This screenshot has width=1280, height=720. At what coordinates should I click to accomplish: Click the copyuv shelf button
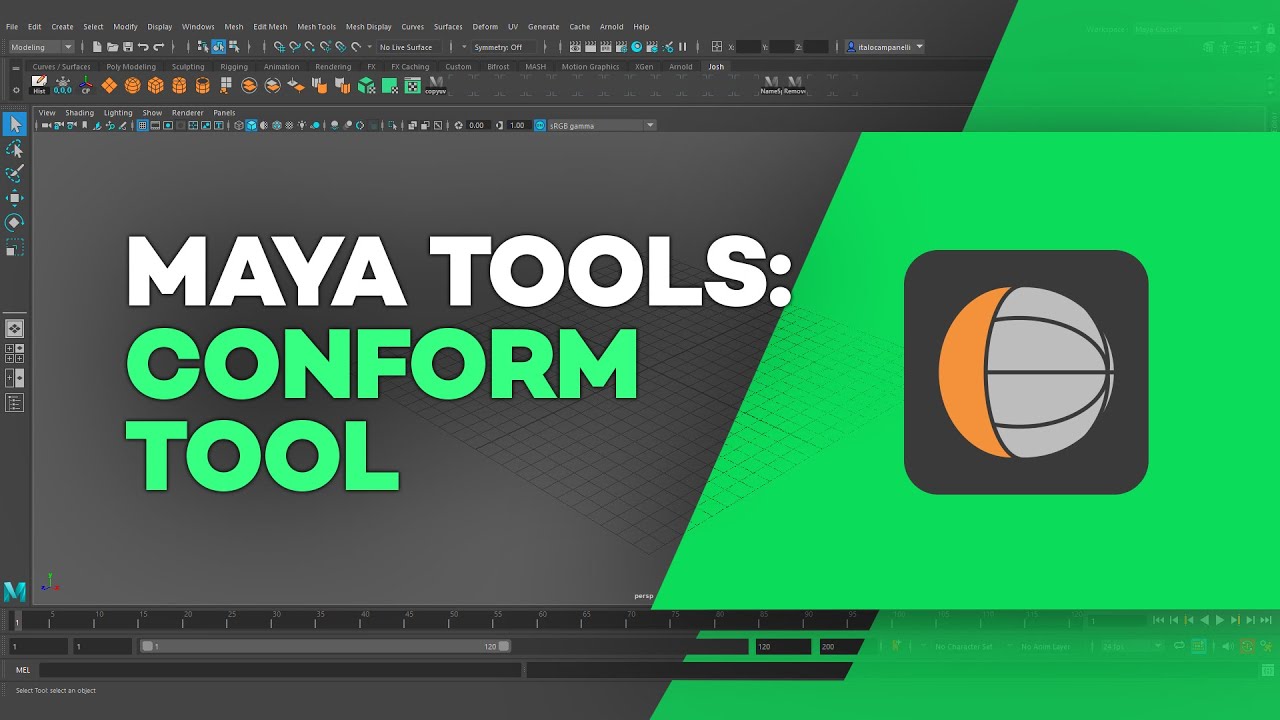click(436, 85)
